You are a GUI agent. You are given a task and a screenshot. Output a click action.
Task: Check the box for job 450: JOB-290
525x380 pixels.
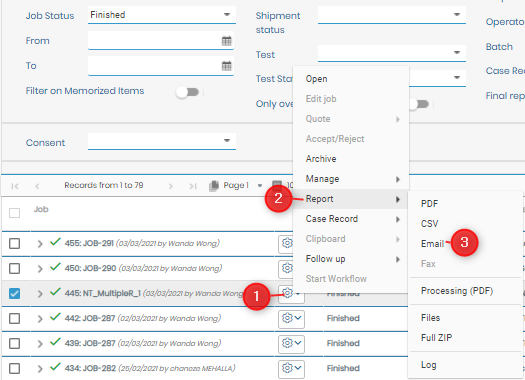pos(14,268)
